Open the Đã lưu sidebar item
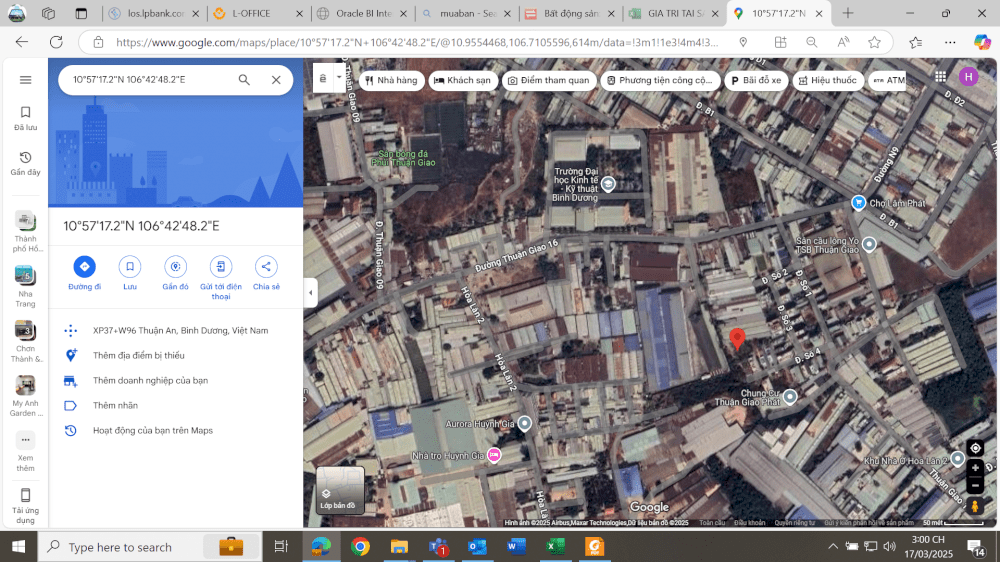 [26, 118]
